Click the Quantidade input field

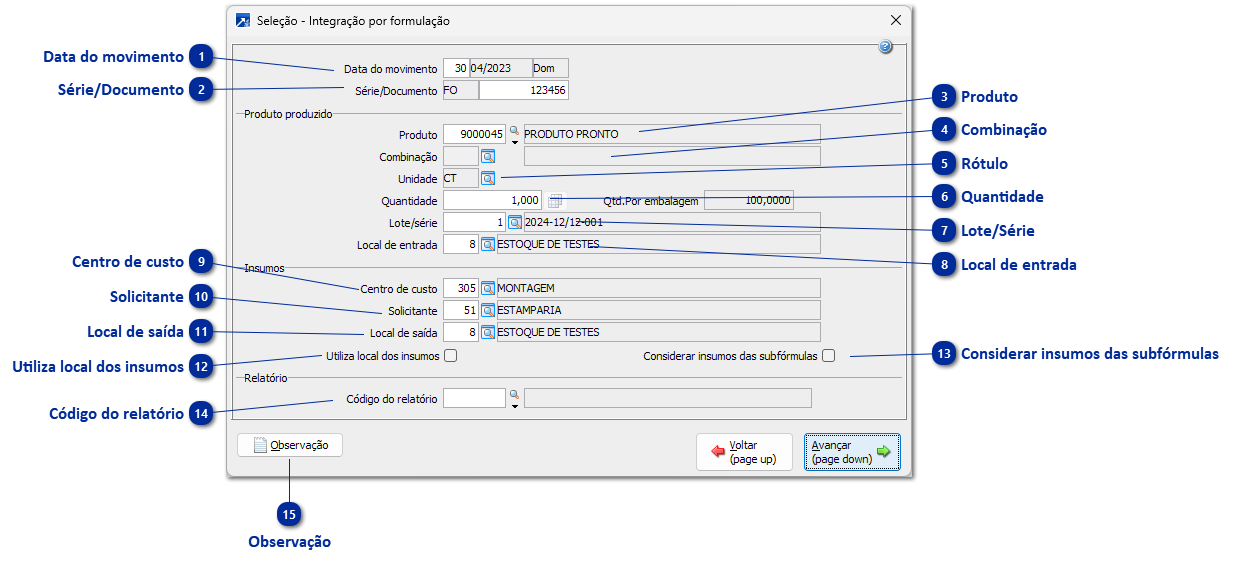point(492,200)
